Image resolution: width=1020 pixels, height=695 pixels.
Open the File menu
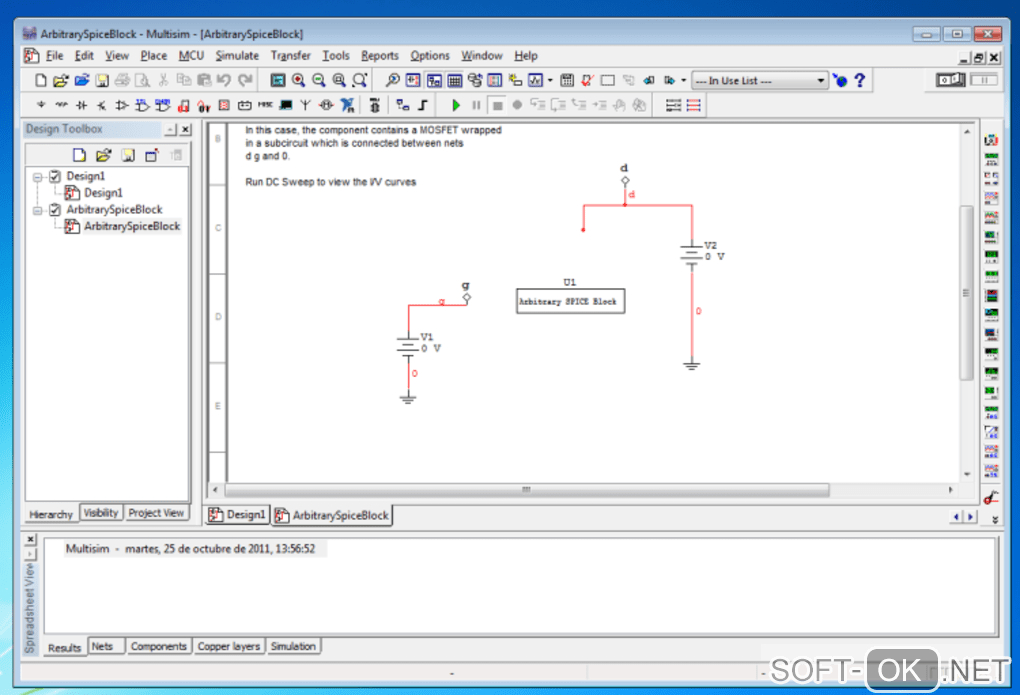[54, 56]
